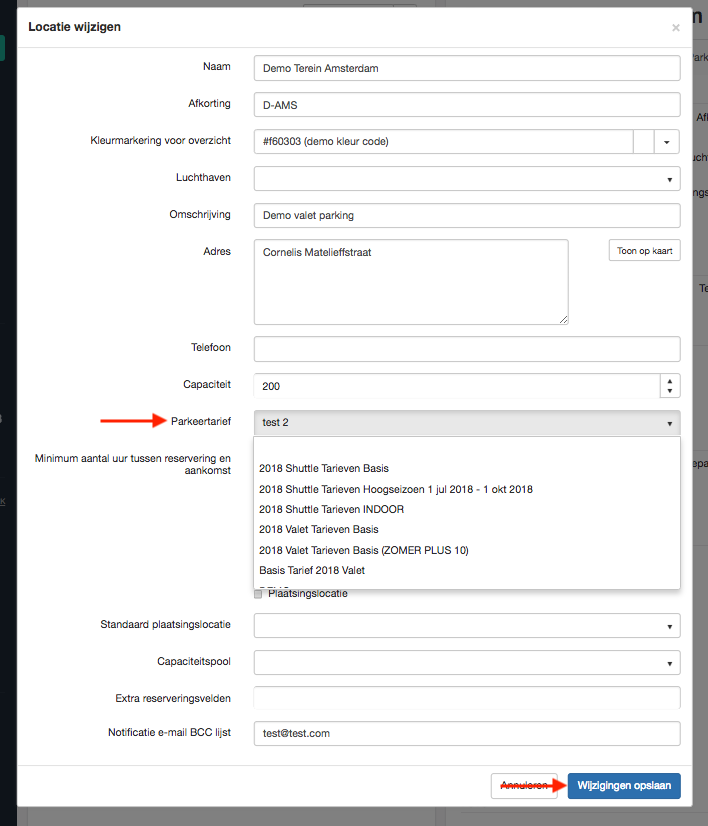Edit the Omschrijving field
The height and width of the screenshot is (826, 708).
pyautogui.click(x=467, y=215)
